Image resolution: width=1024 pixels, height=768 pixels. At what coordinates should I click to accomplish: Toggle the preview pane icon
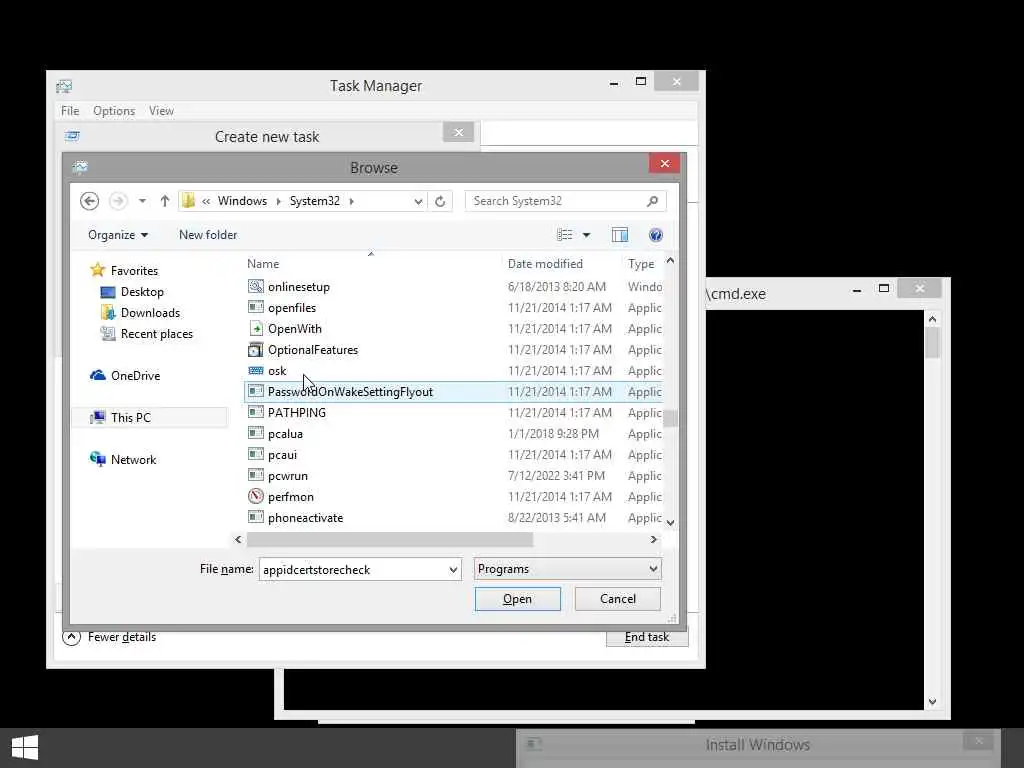click(620, 235)
